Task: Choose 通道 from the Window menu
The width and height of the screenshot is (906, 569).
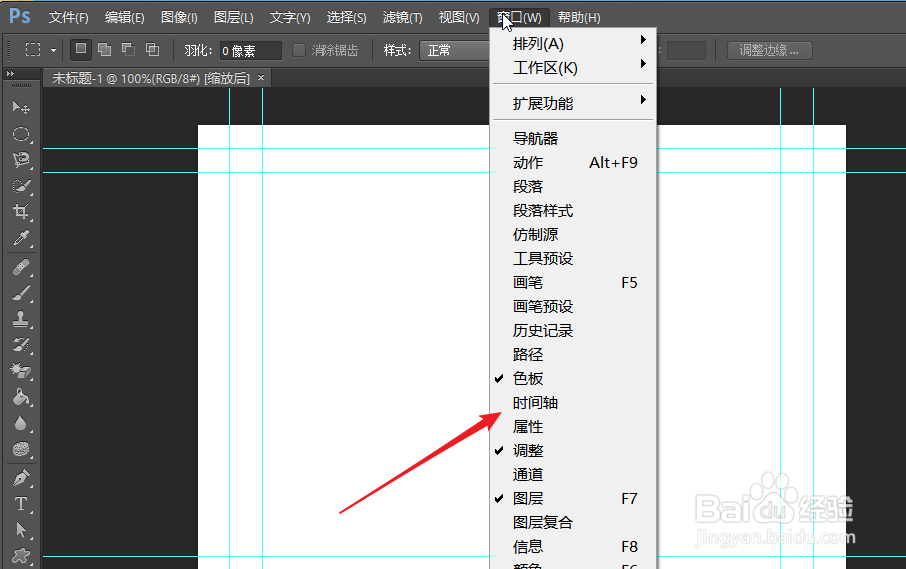Action: (573, 475)
